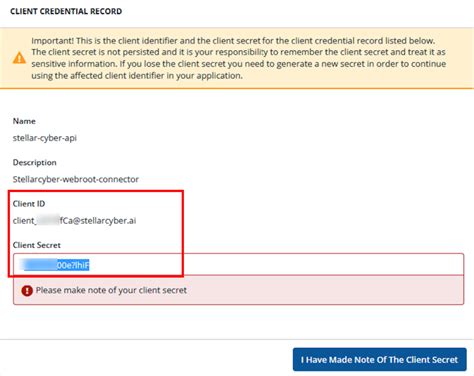The width and height of the screenshot is (474, 376).
Task: Click the Client ID label
Action: point(29,204)
